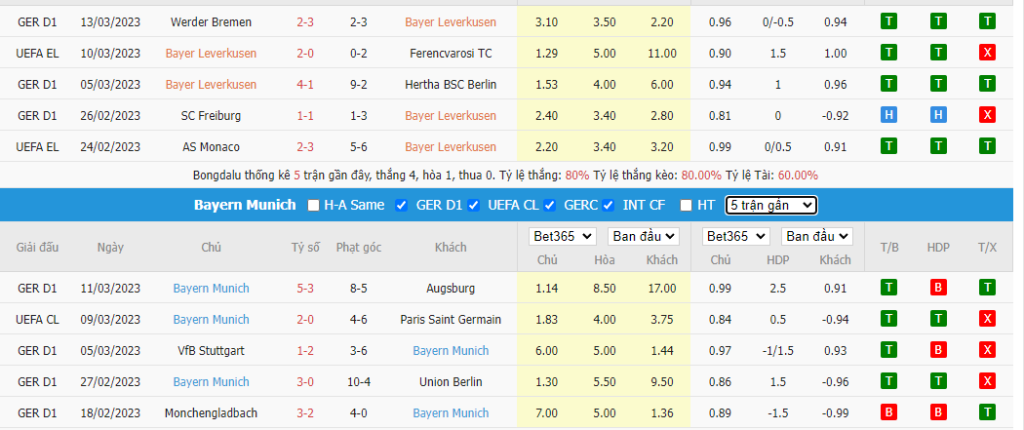Click the red X badge in VfB Stuttgart row
Image resolution: width=1024 pixels, height=430 pixels.
coord(987,350)
